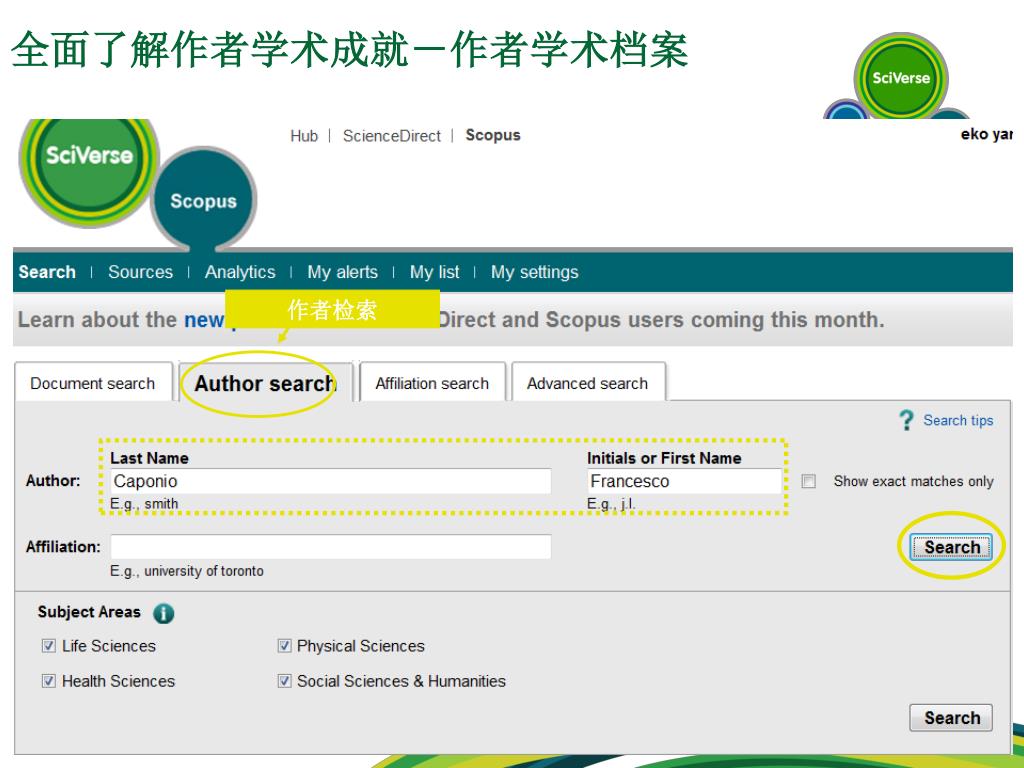
Task: Open My settings in navigation bar
Action: coord(535,272)
